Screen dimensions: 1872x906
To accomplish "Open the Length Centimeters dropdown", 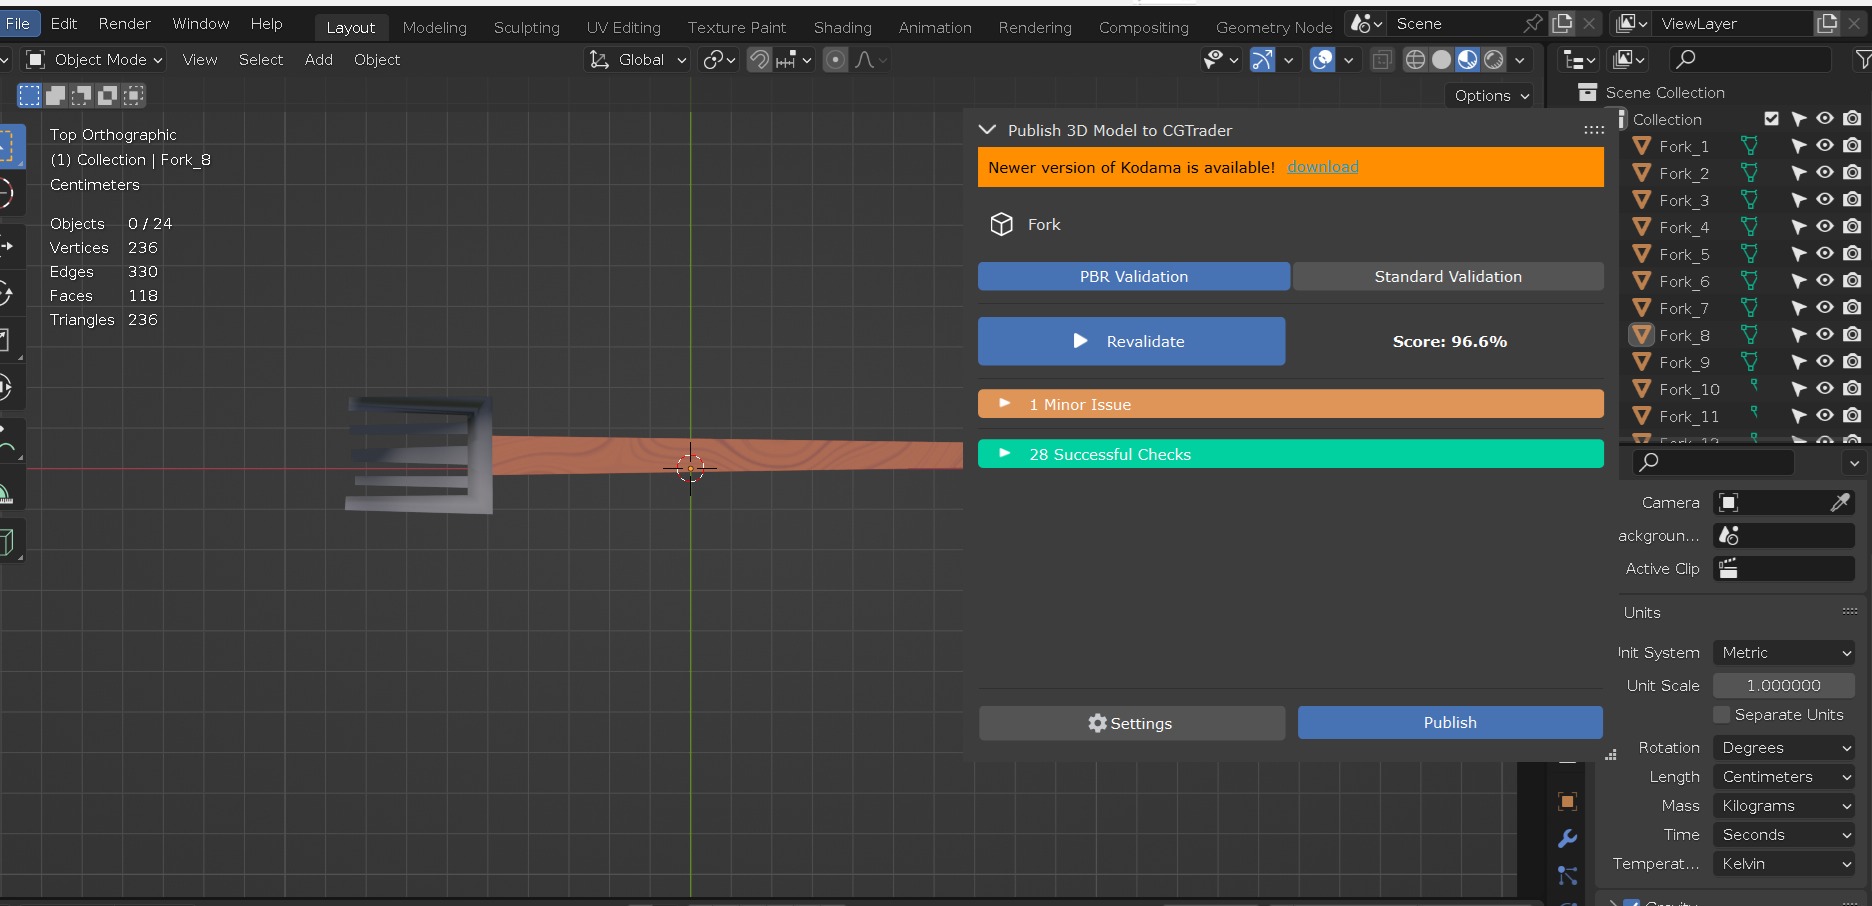I will click(x=1785, y=777).
